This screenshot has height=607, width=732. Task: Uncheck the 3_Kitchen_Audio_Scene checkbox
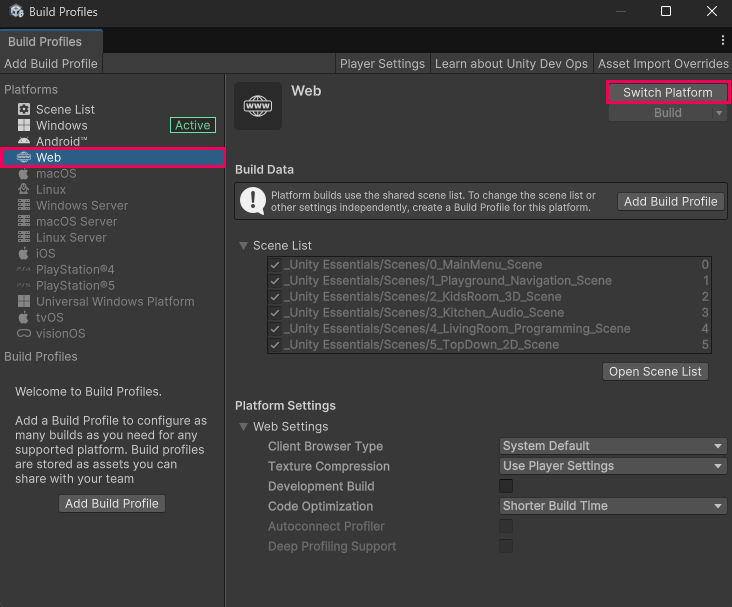[x=275, y=313]
